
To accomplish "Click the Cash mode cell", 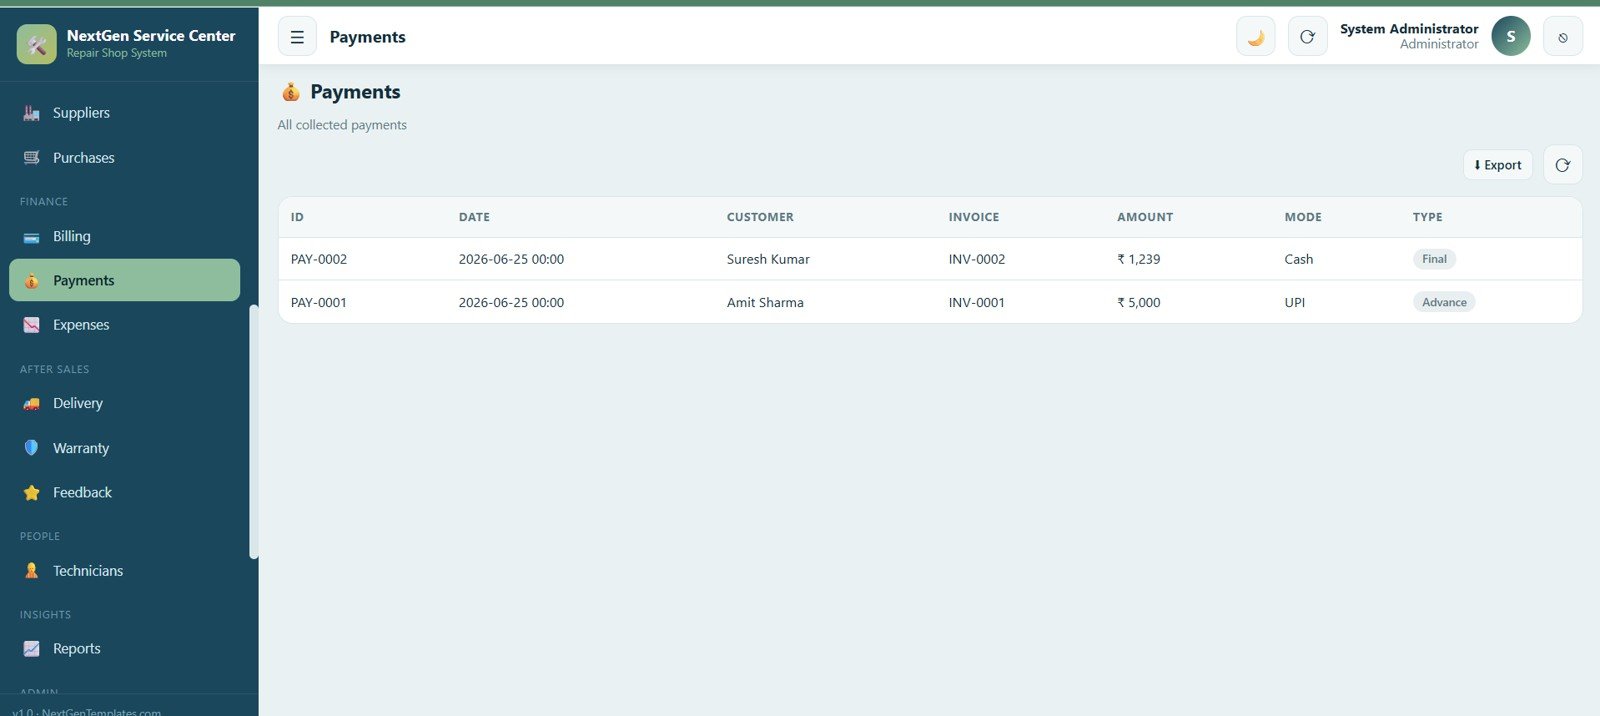I will 1299,259.
